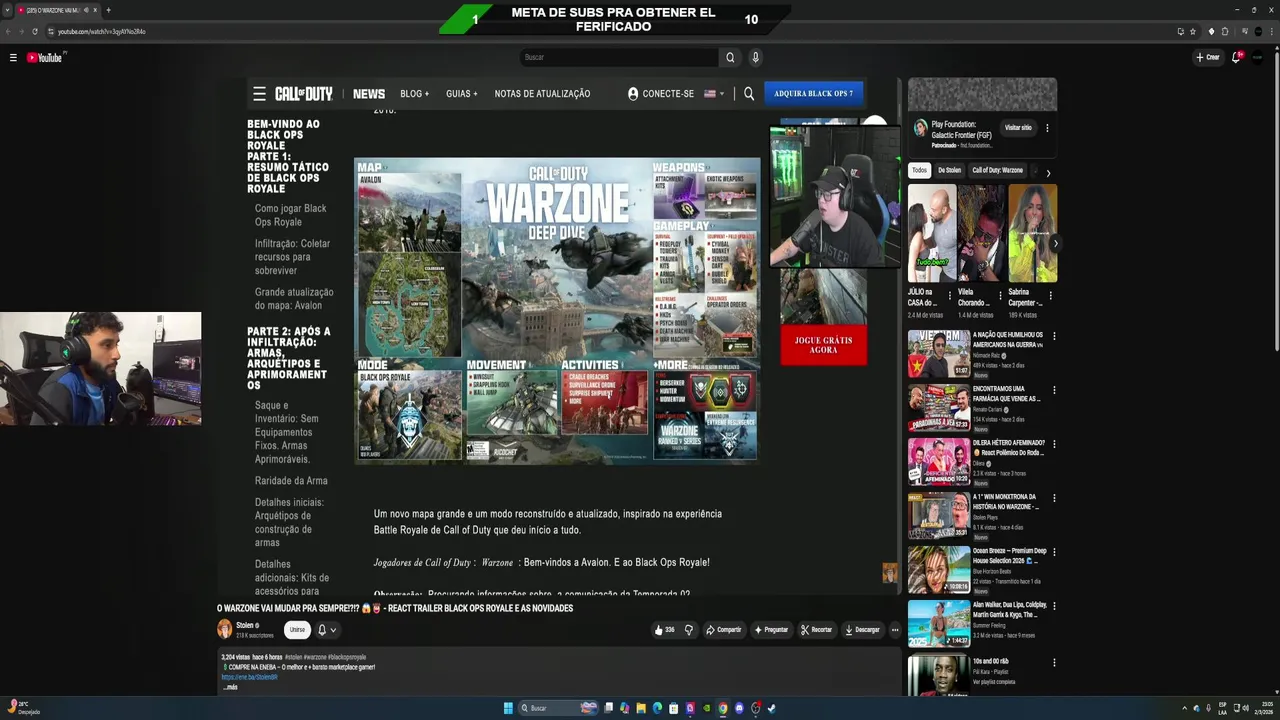The height and width of the screenshot is (720, 1280).
Task: Open options for A NAÇÃO QUE HUMILHOU video
Action: pos(1054,336)
